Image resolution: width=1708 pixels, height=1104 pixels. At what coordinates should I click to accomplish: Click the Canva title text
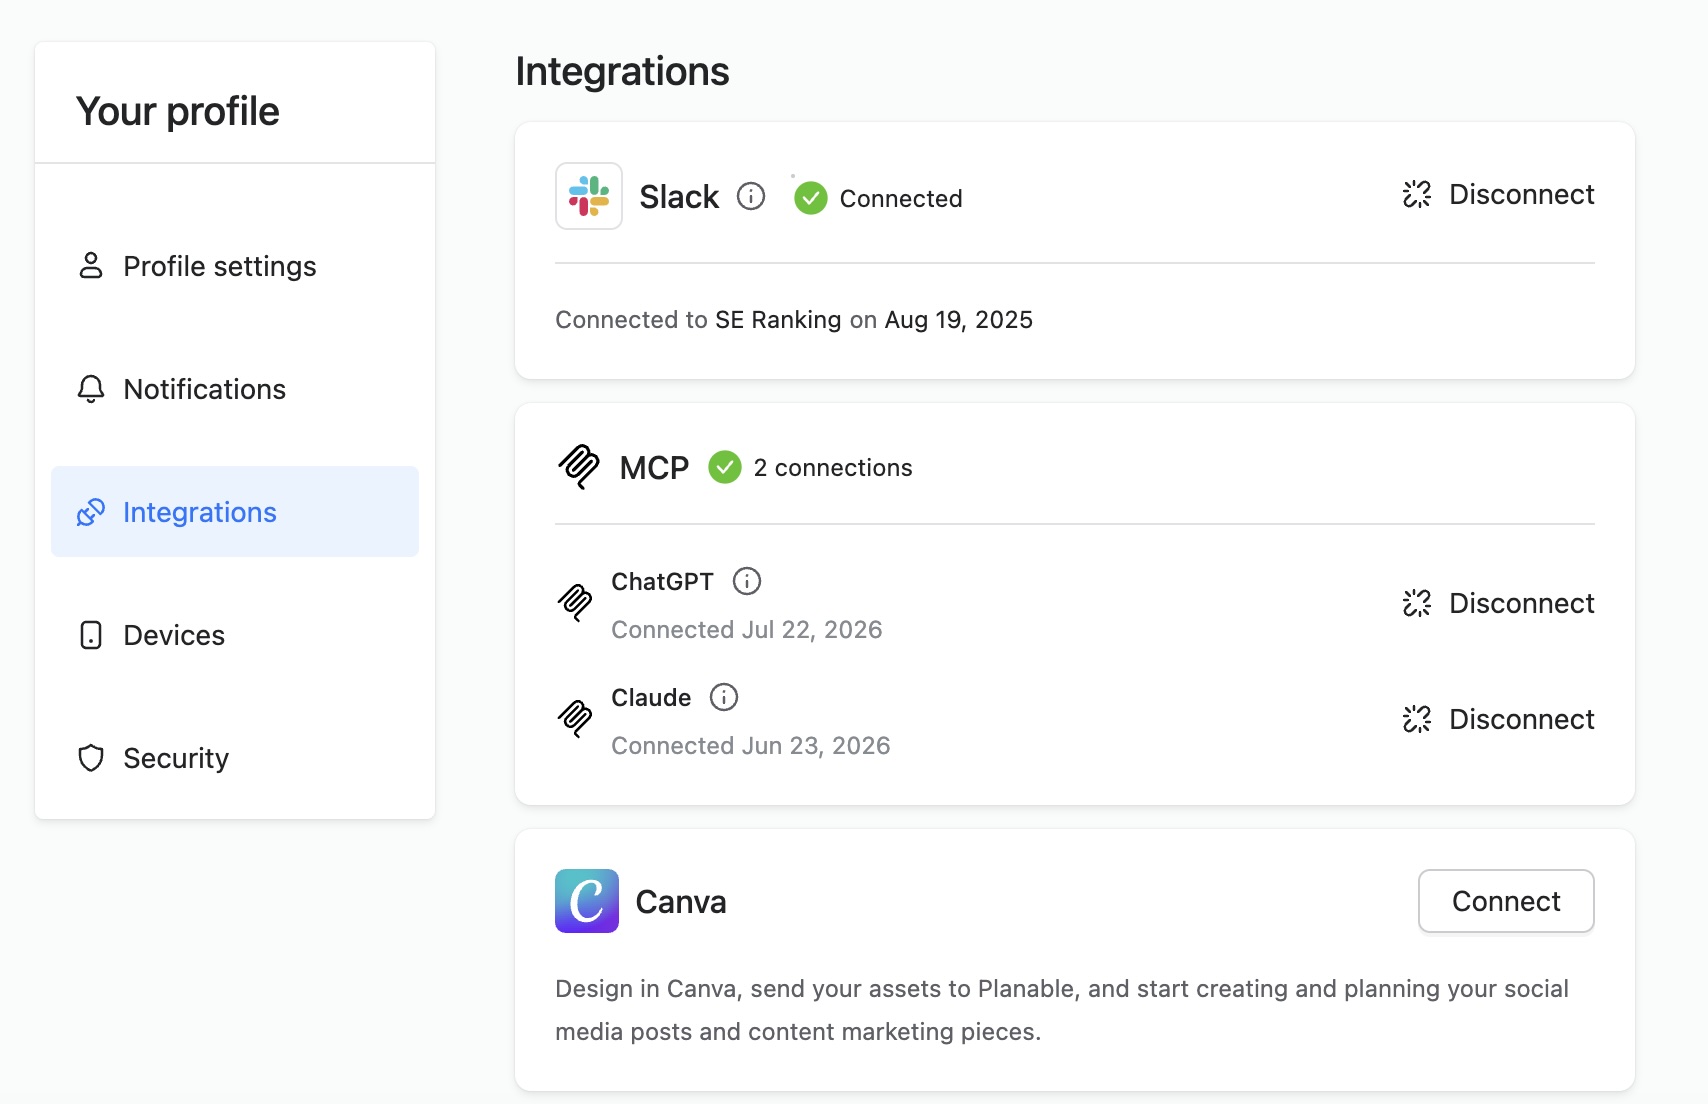[681, 901]
